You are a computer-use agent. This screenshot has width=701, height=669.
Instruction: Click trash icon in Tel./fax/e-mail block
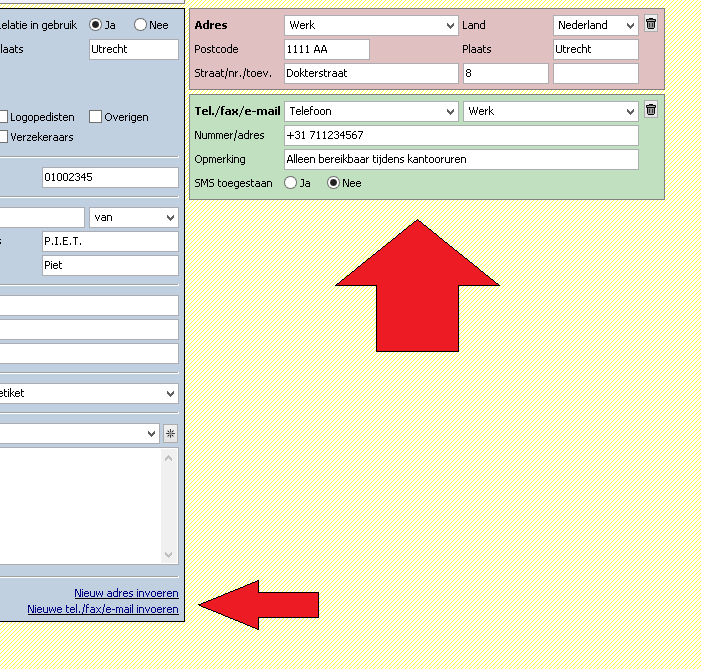tap(651, 110)
